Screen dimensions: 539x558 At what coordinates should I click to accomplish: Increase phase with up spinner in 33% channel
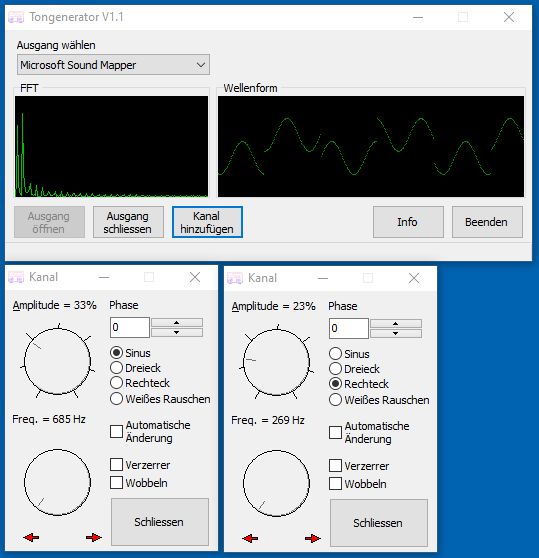click(177, 322)
